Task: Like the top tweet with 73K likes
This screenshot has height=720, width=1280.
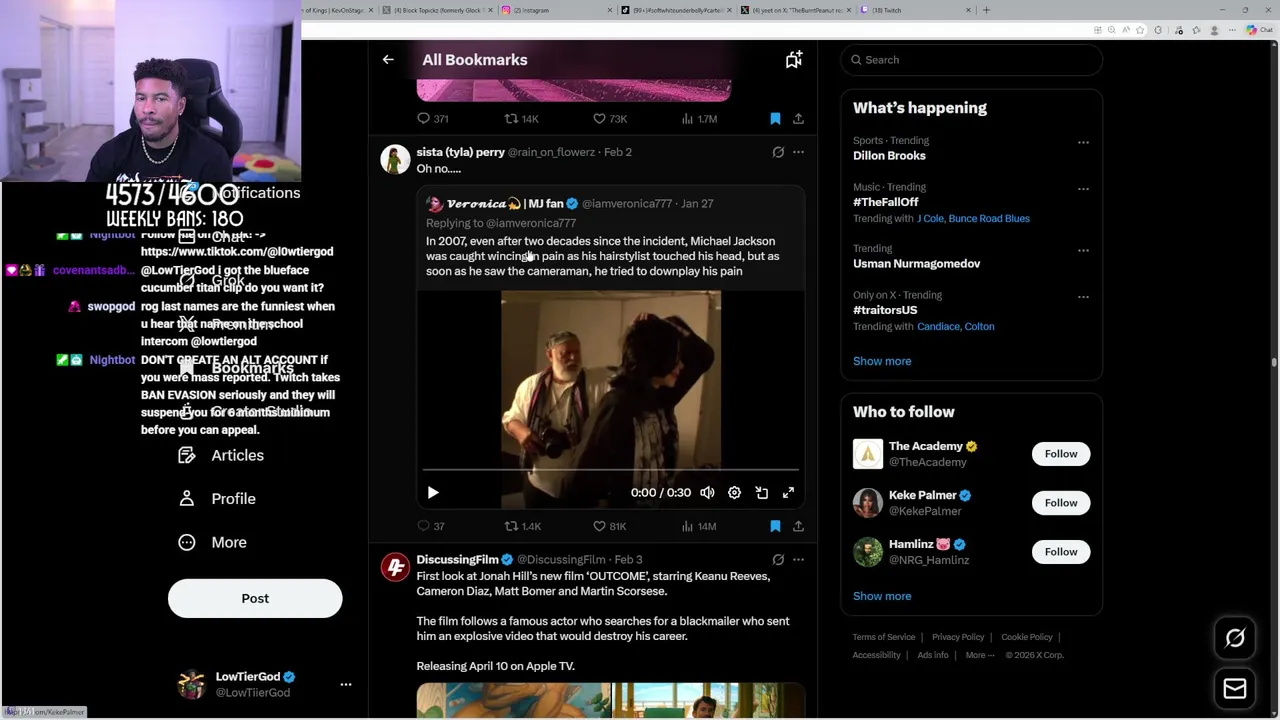Action: coord(609,119)
